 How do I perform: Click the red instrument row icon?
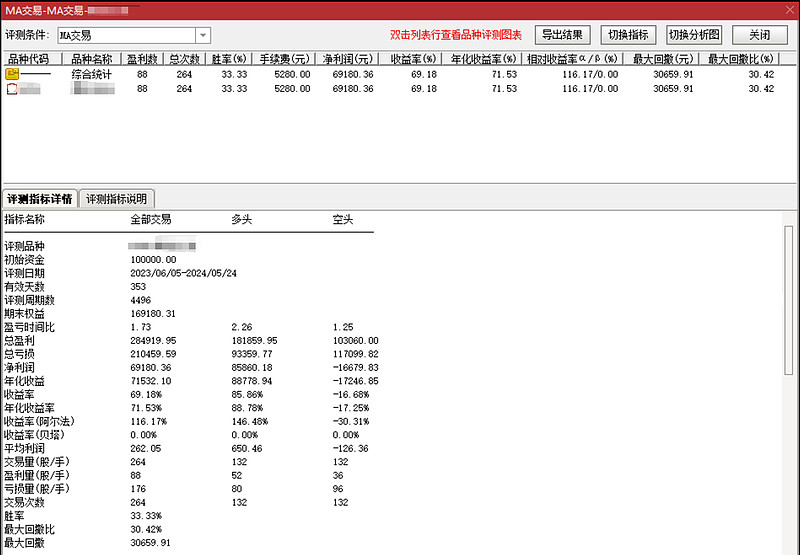click(12, 89)
